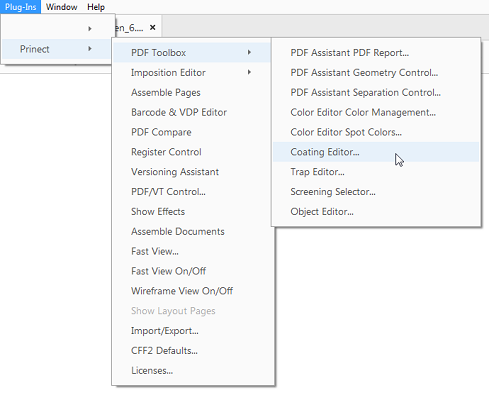Open Licenses dialog
The width and height of the screenshot is (489, 400).
(192, 370)
